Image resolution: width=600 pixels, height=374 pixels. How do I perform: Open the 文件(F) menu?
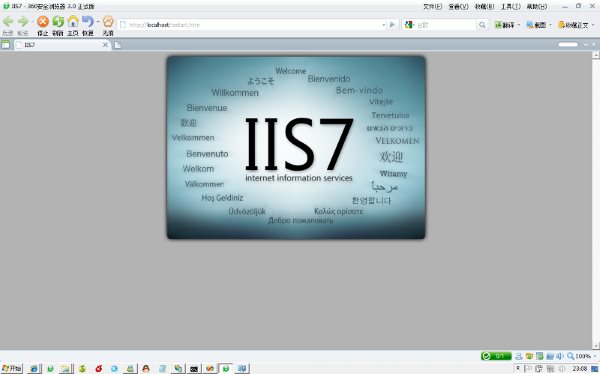tap(432, 7)
